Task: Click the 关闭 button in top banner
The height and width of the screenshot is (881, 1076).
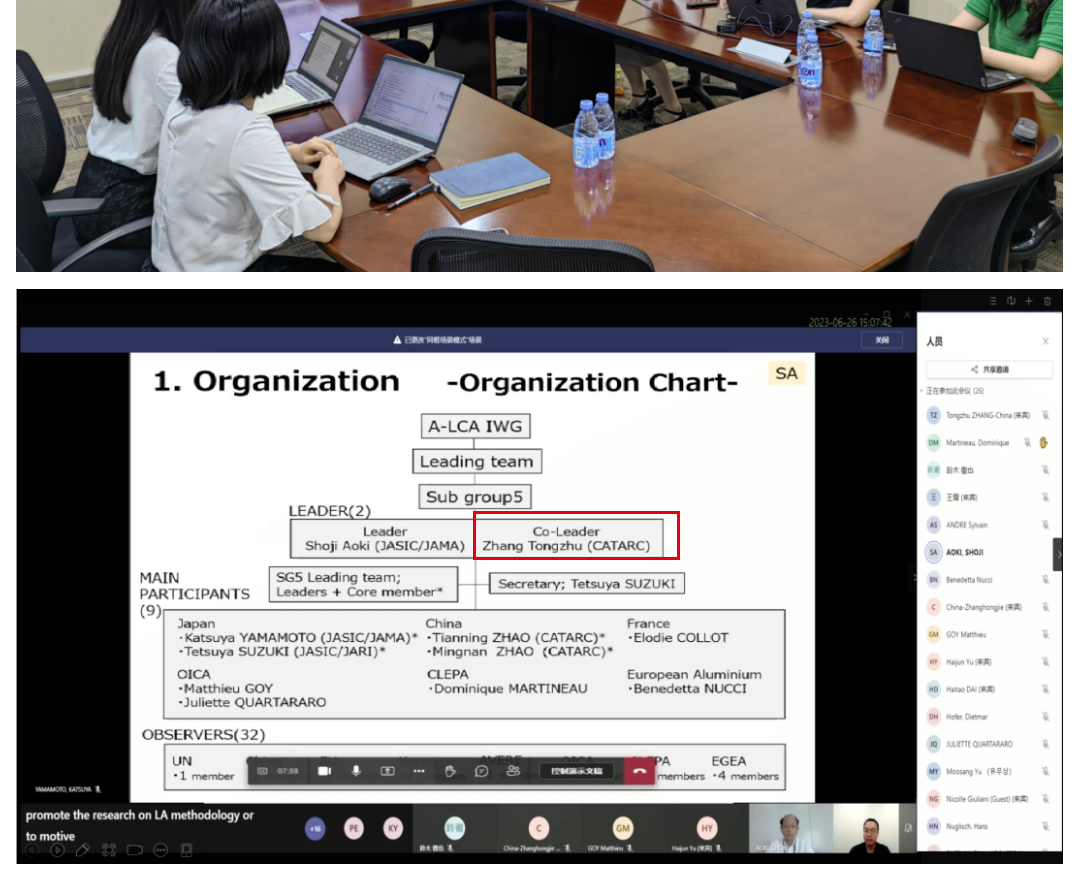Action: 881,340
